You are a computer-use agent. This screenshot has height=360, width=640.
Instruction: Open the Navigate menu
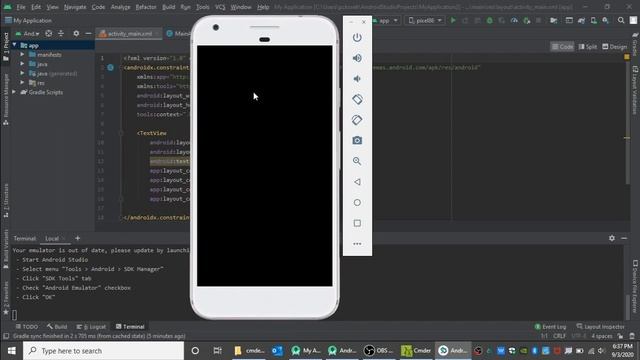pyautogui.click(x=75, y=7)
